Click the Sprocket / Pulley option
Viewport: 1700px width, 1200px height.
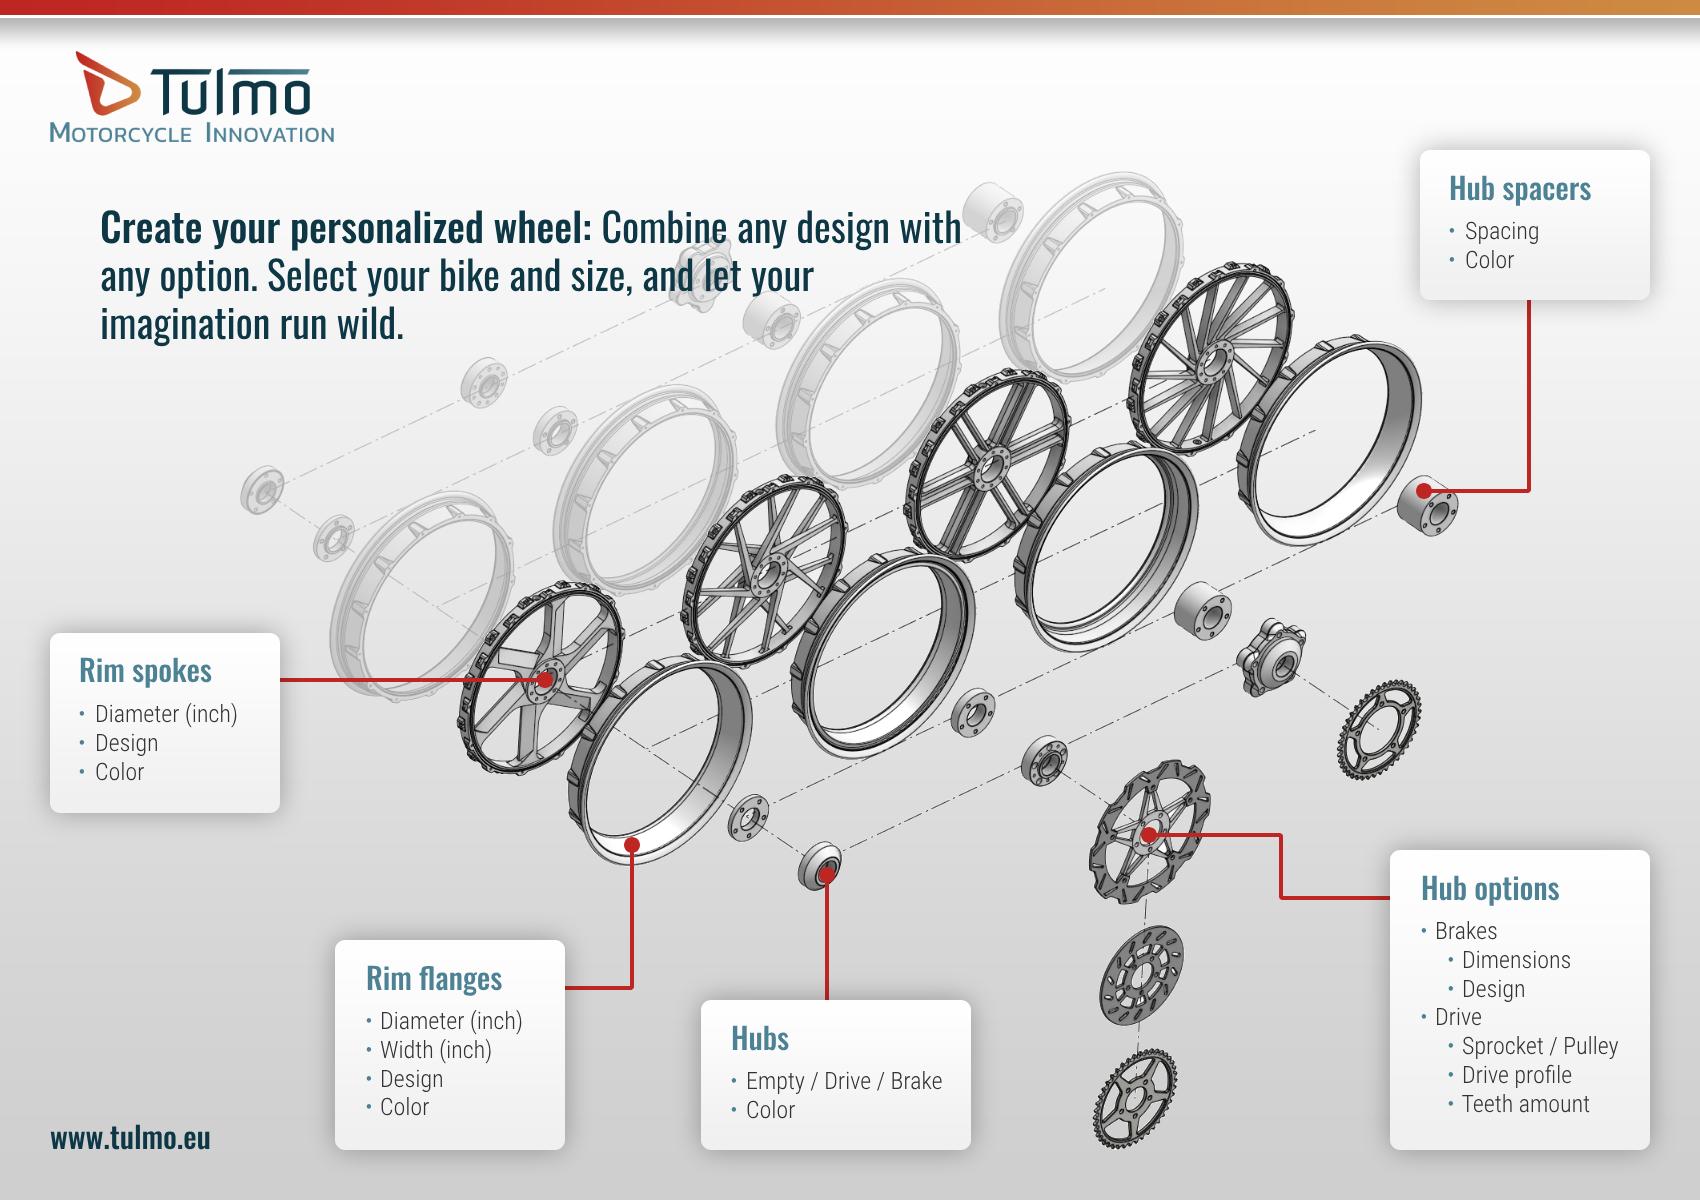pos(1539,1046)
